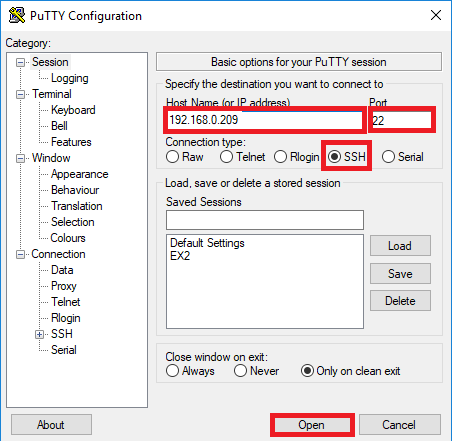The width and height of the screenshot is (452, 441).
Task: Click the PuTTY icon in title bar
Action: 17,15
